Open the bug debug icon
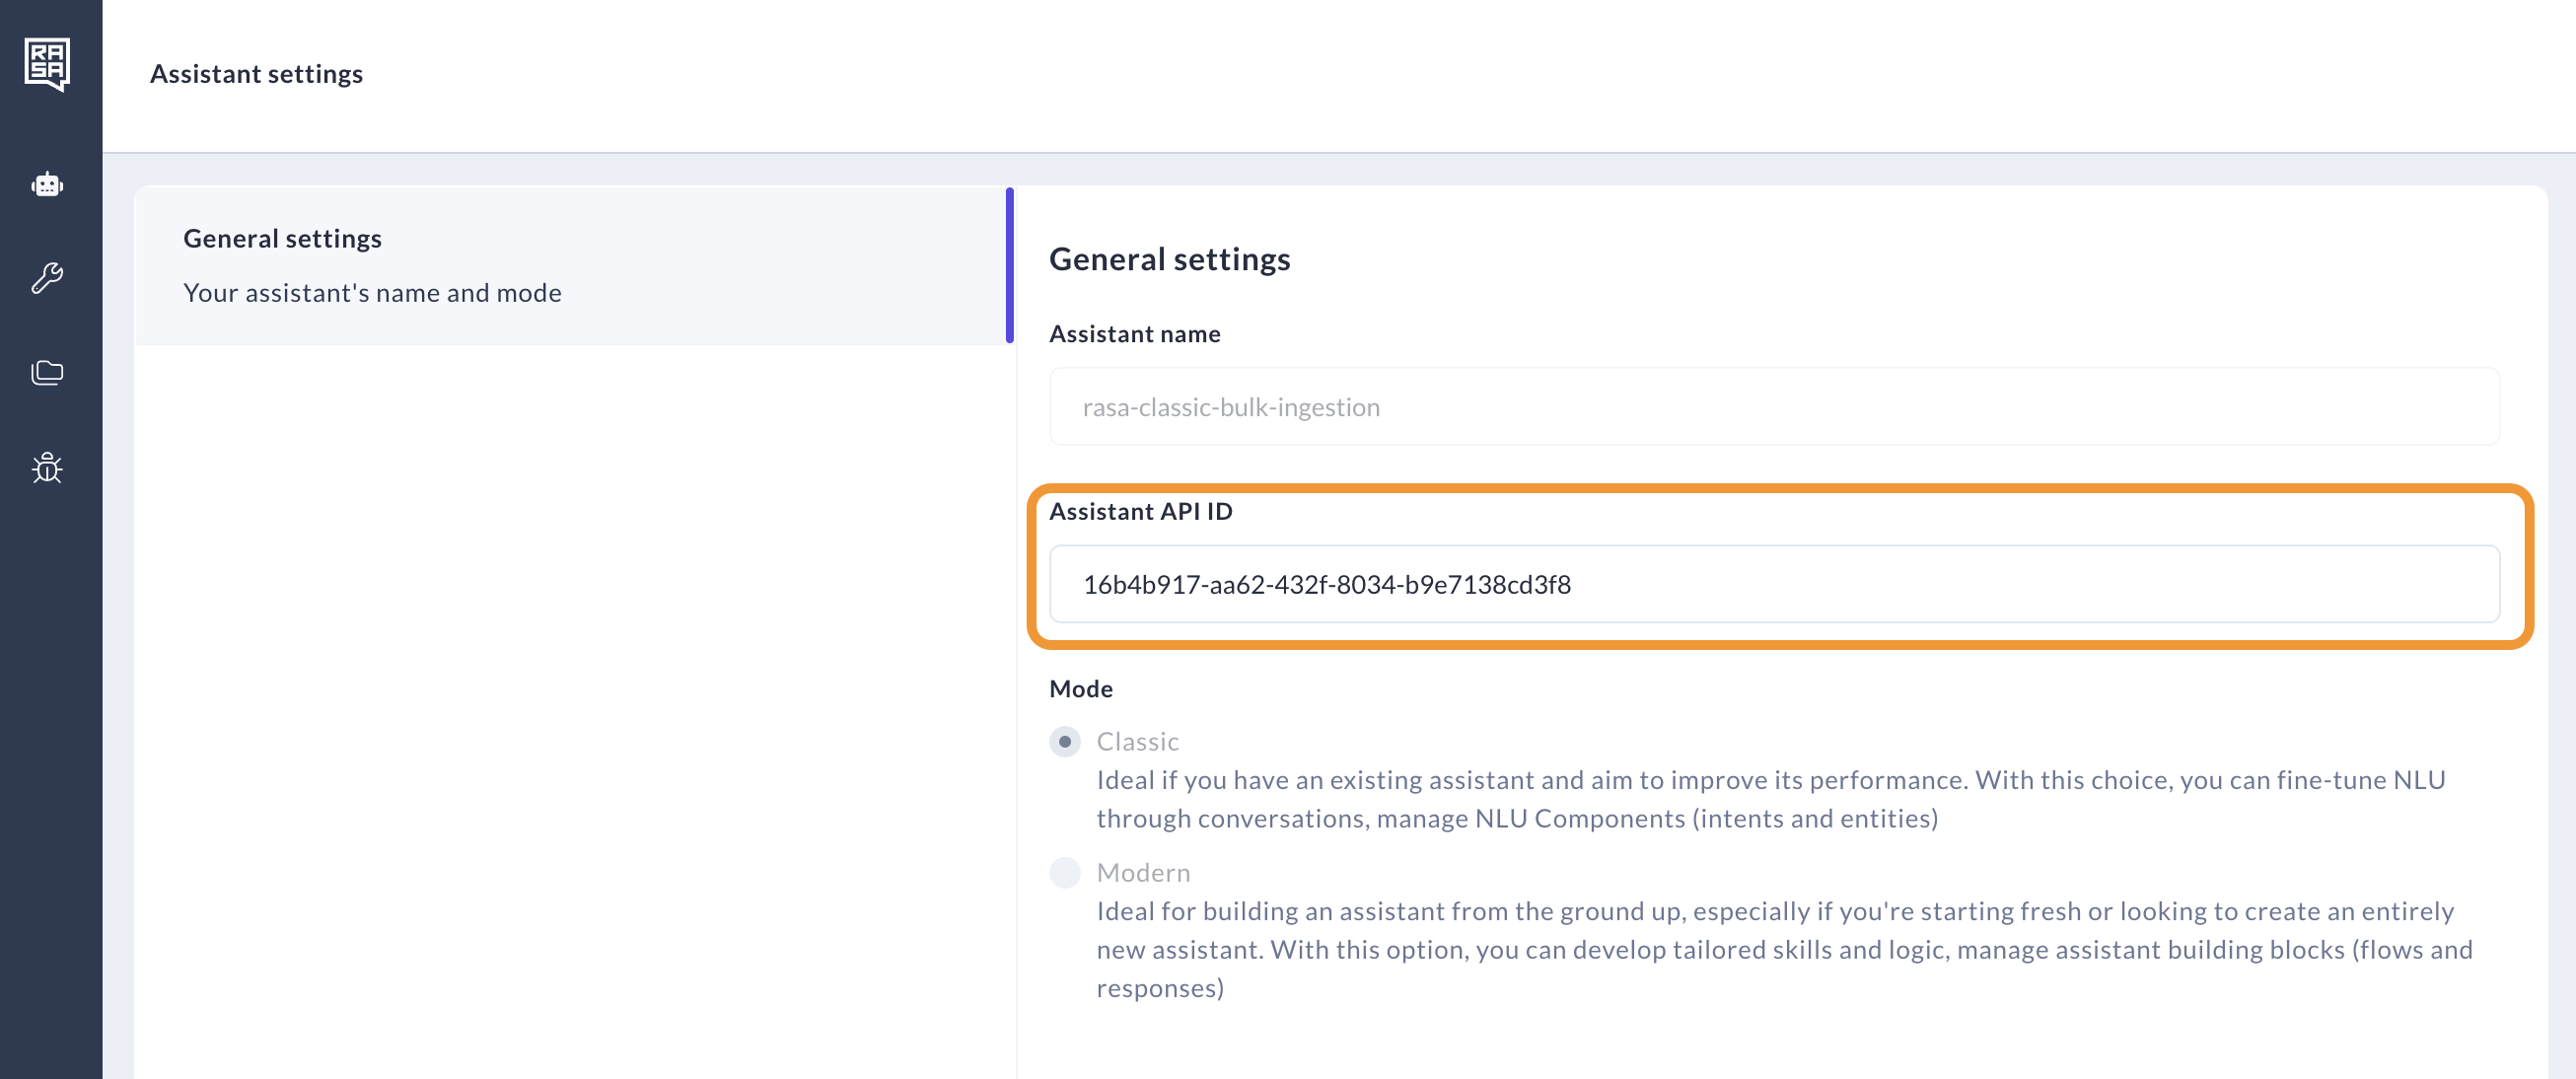Image resolution: width=2576 pixels, height=1079 pixels. (47, 467)
